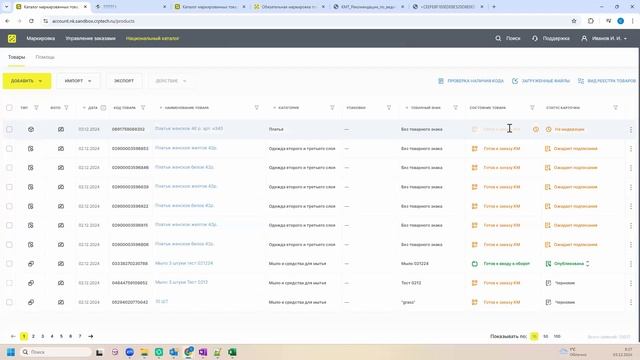Open the search magnifier icon in header
This screenshot has height=360, width=640.
498,38
